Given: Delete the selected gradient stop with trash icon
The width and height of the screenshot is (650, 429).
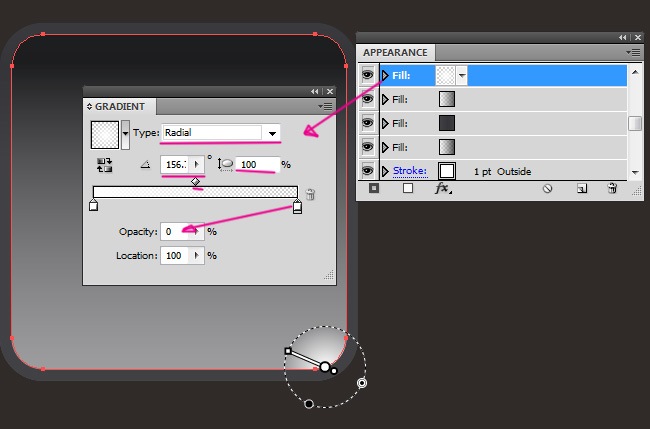Looking at the screenshot, I should tap(310, 194).
